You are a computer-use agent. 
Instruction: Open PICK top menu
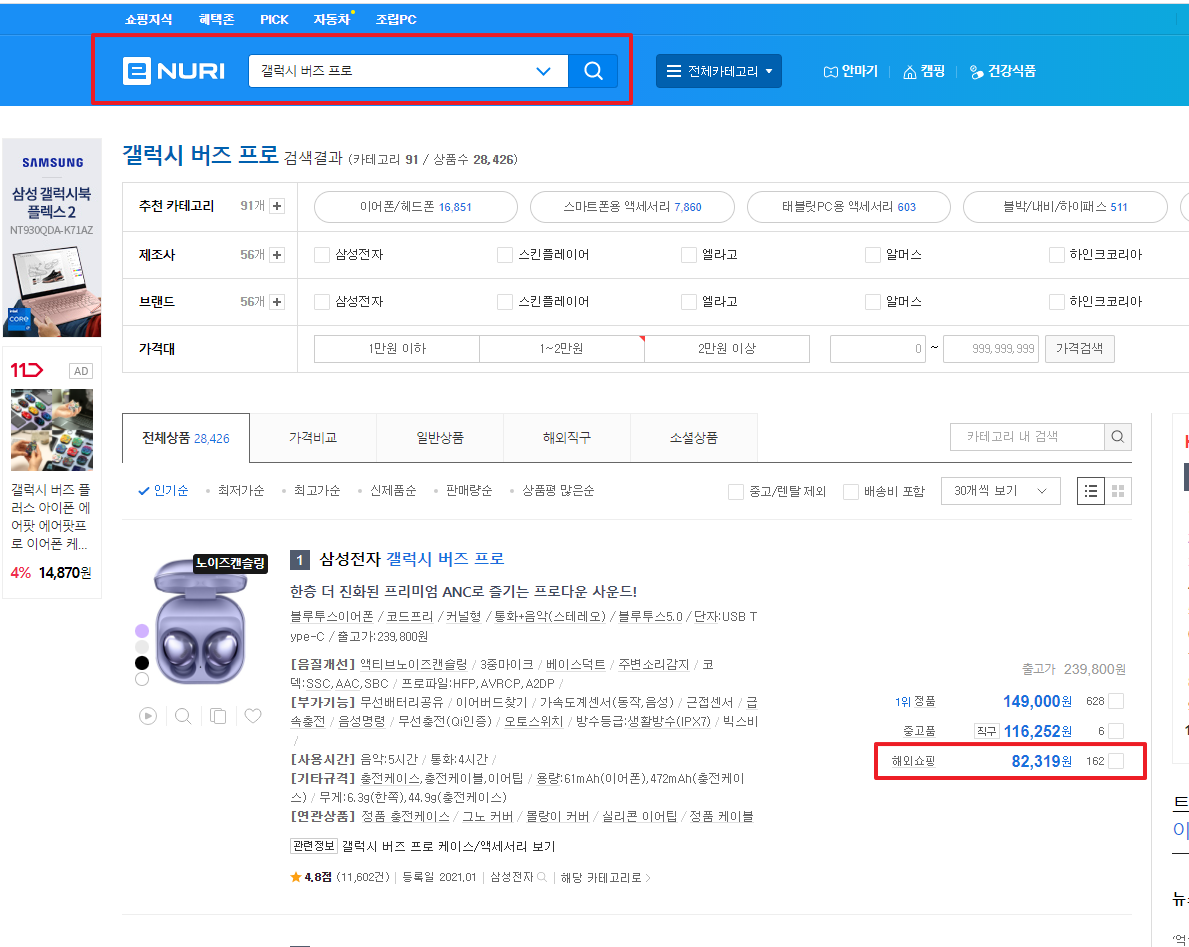click(x=274, y=19)
